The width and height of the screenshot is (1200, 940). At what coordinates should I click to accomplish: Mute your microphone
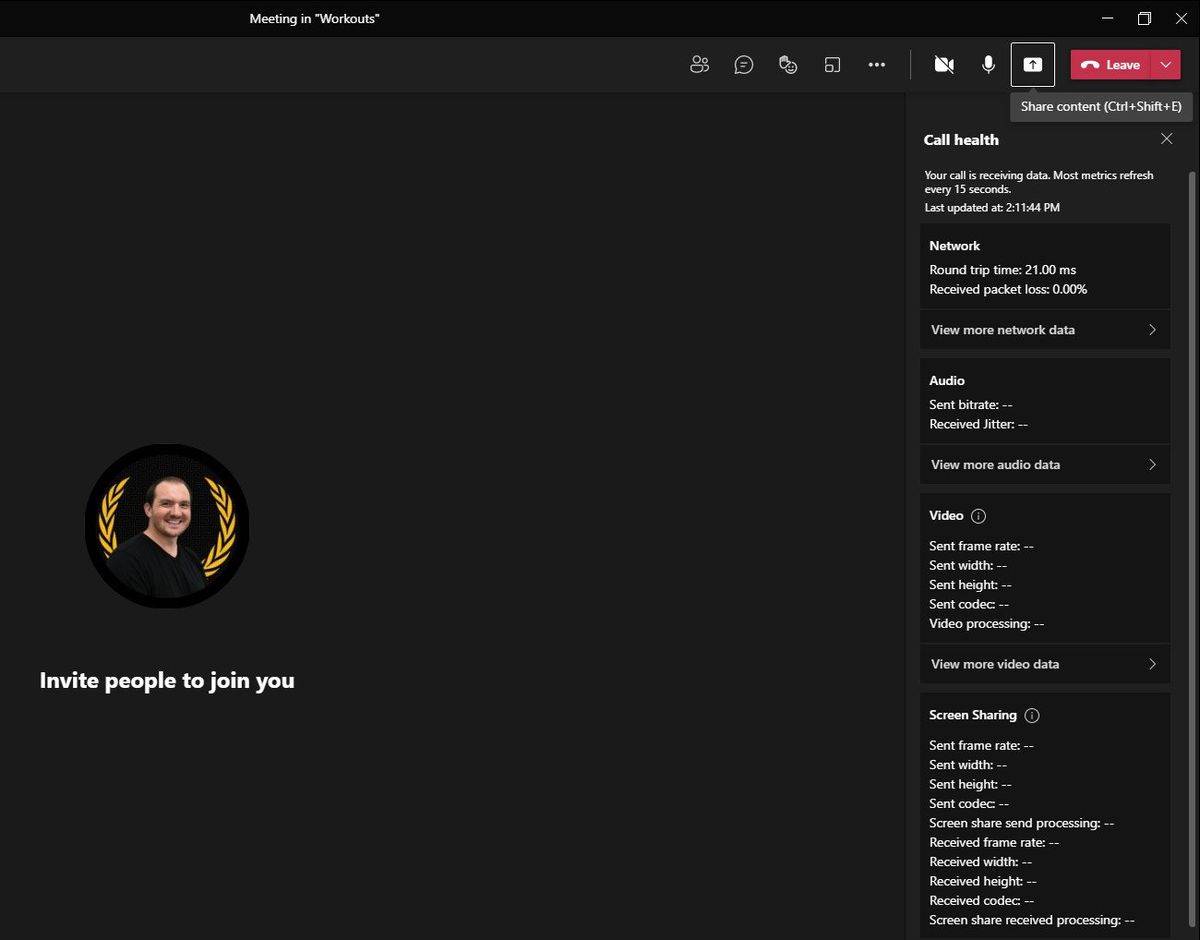pyautogui.click(x=988, y=64)
